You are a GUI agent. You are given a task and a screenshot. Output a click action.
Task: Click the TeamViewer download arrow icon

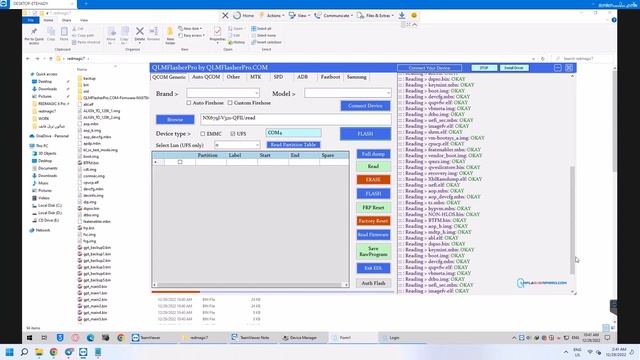(402, 16)
